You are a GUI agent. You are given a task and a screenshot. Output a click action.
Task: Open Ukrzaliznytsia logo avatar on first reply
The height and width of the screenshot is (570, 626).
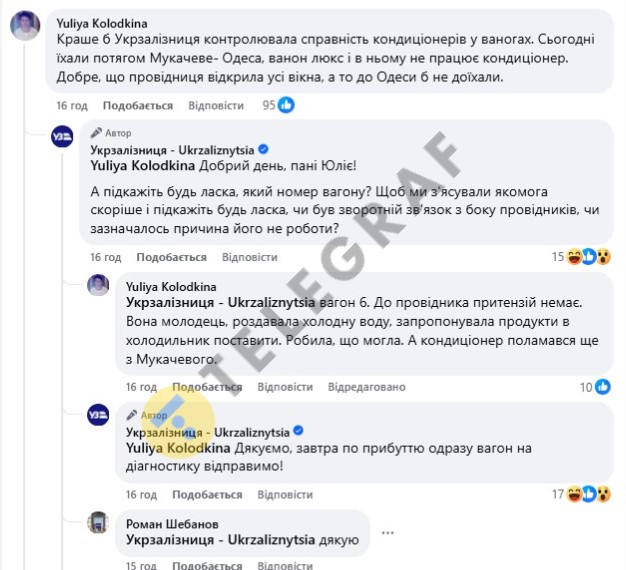[62, 136]
